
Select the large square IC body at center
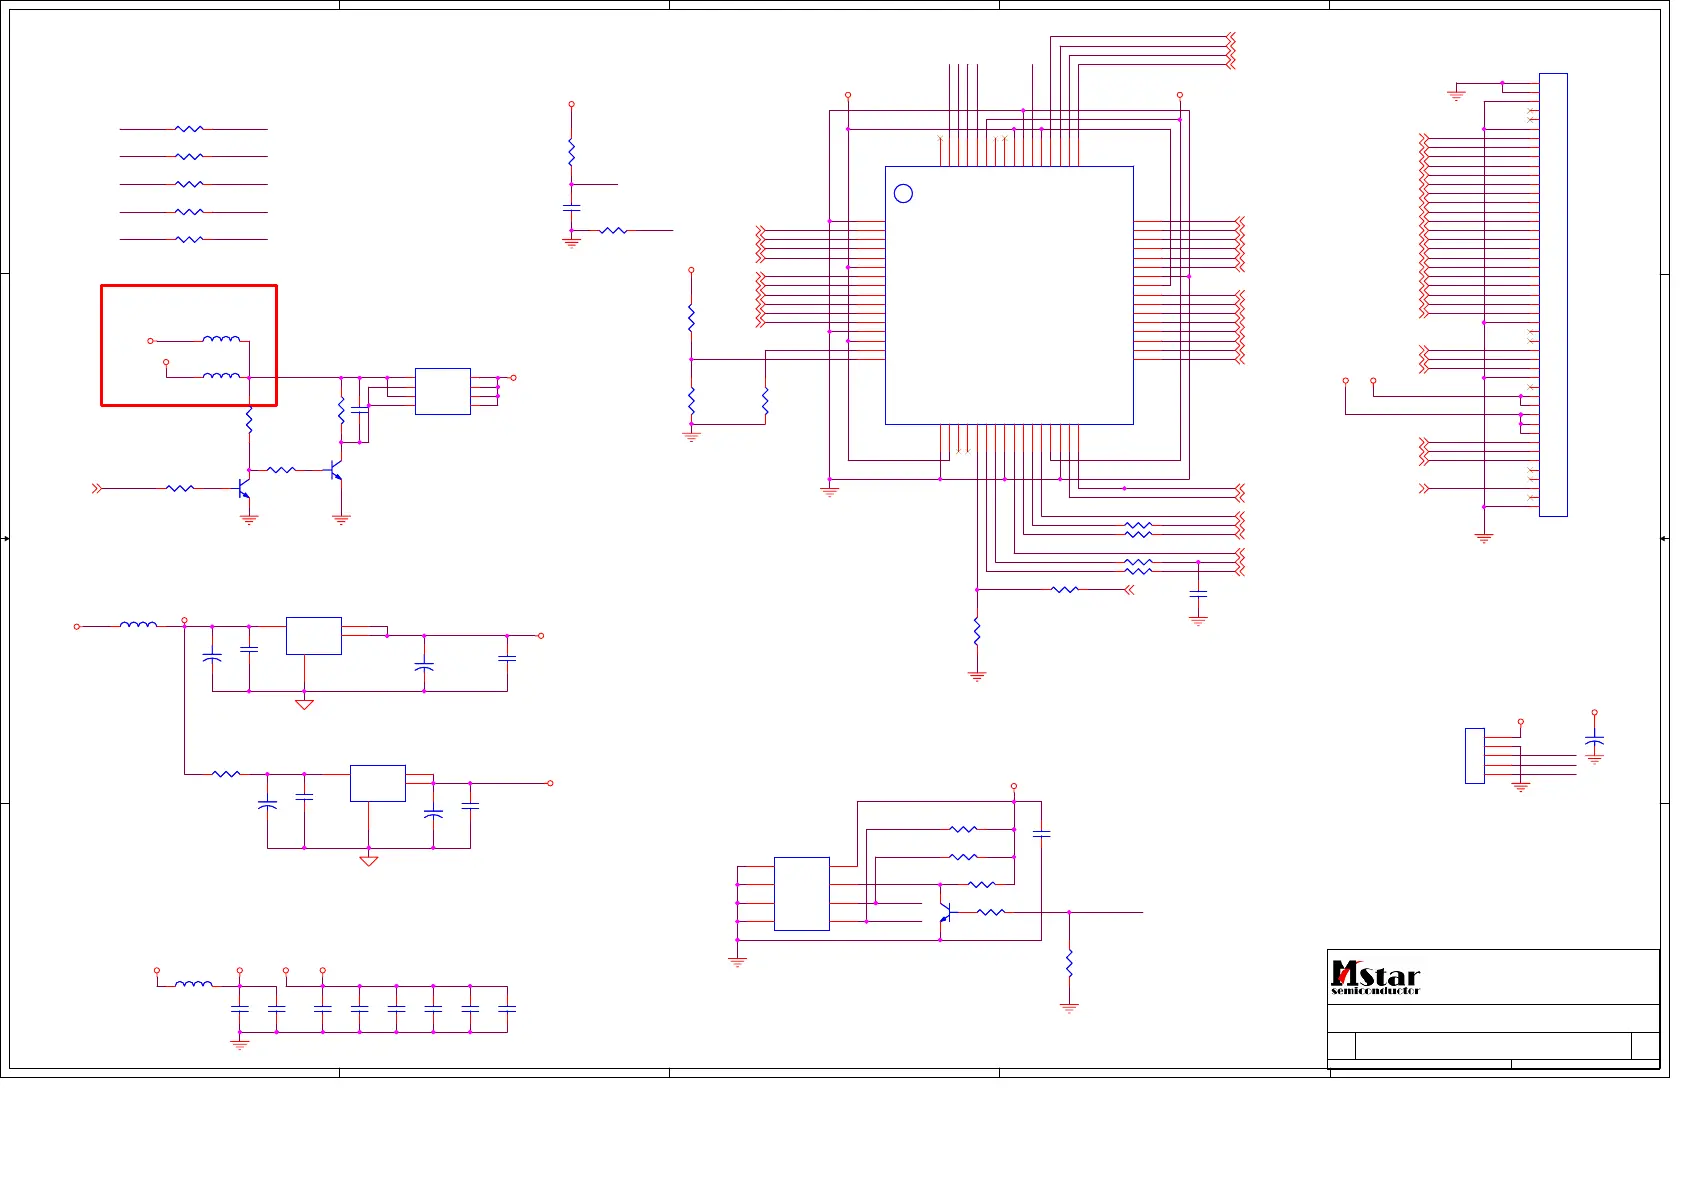click(x=1009, y=295)
